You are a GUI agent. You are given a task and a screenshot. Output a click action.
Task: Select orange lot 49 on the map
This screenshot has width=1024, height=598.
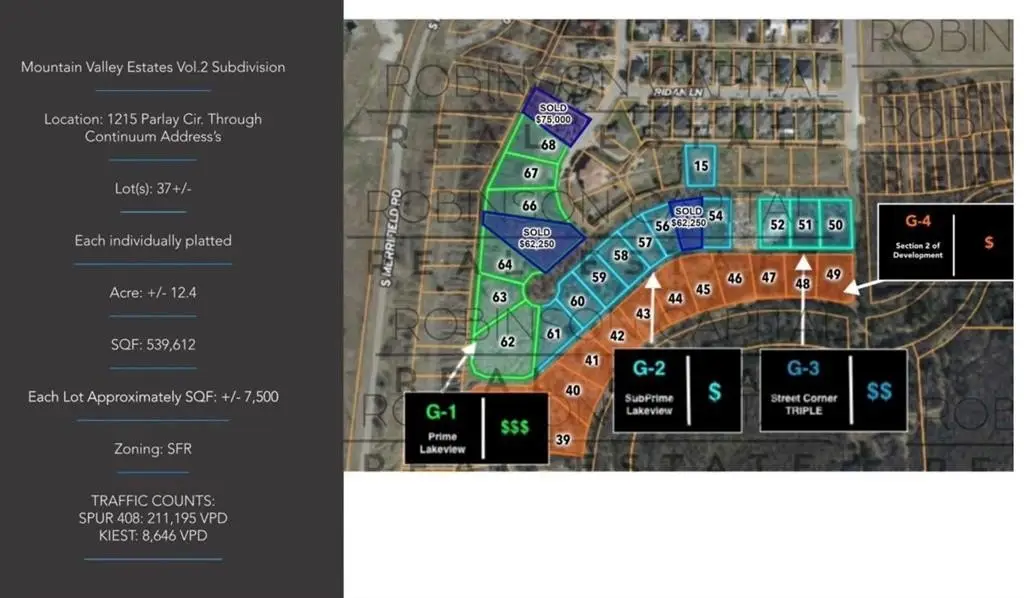click(834, 273)
